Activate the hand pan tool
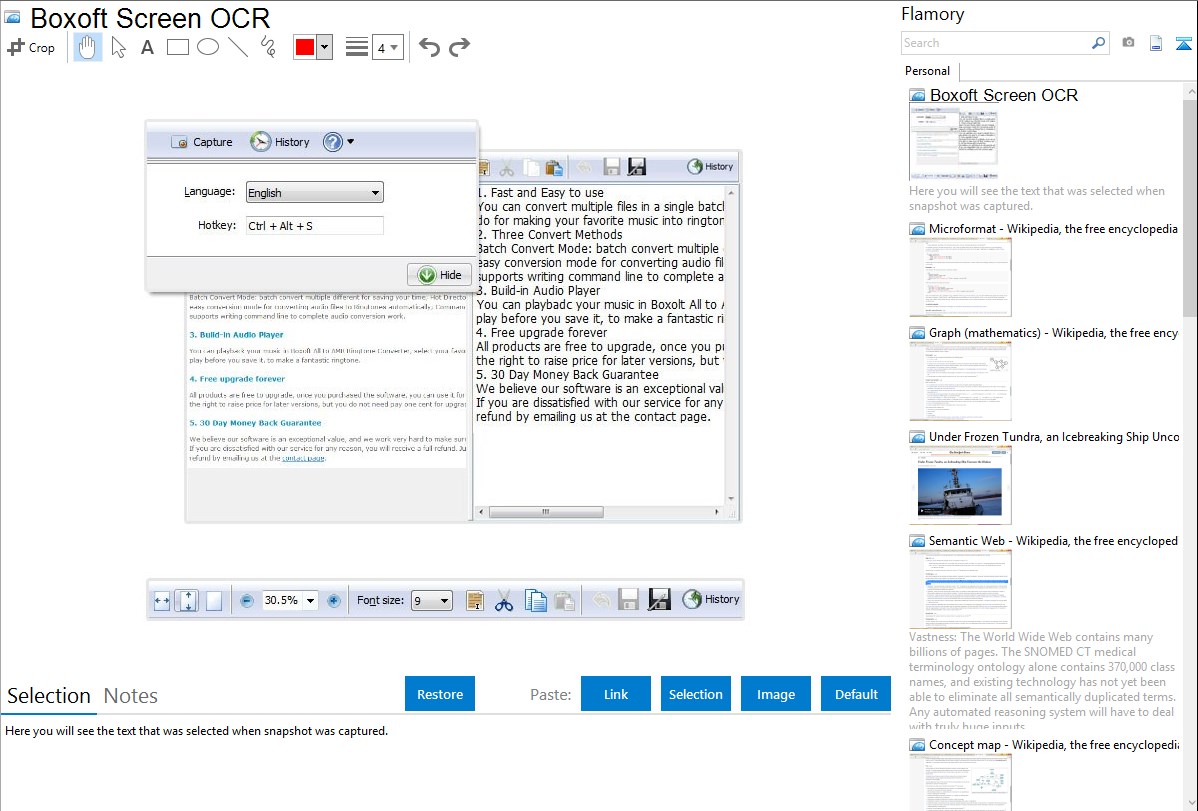The height and width of the screenshot is (811, 1198). [x=87, y=47]
